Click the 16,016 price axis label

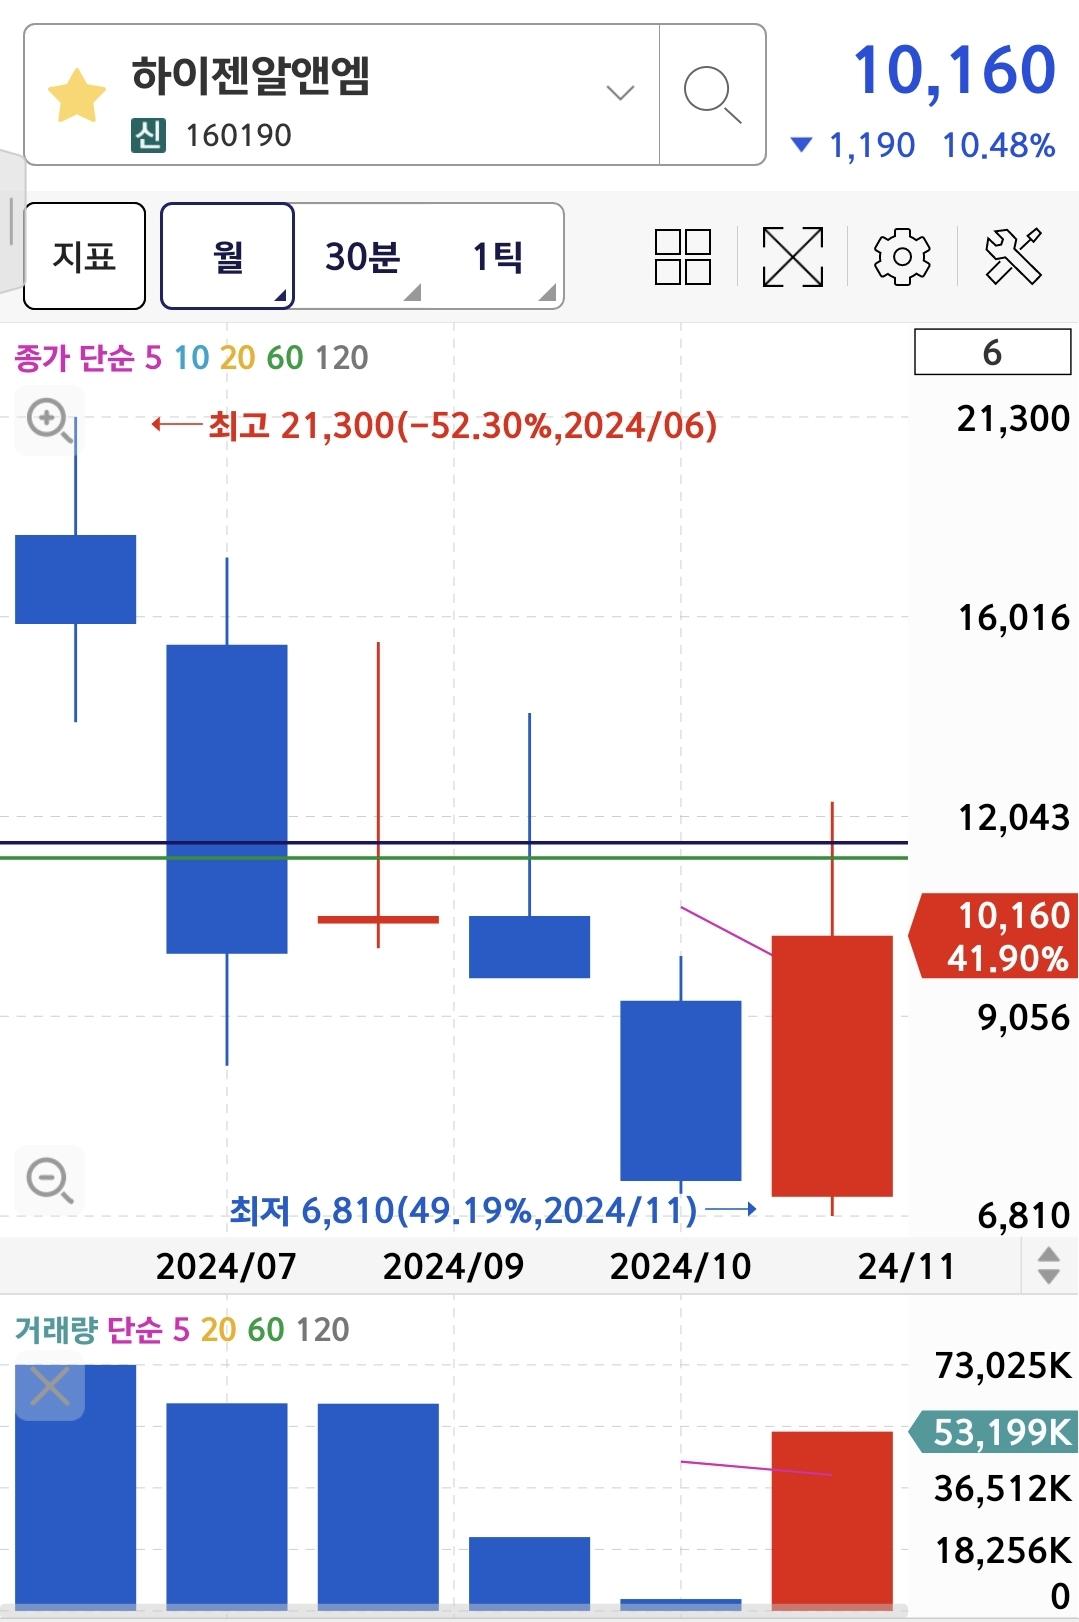(1014, 618)
